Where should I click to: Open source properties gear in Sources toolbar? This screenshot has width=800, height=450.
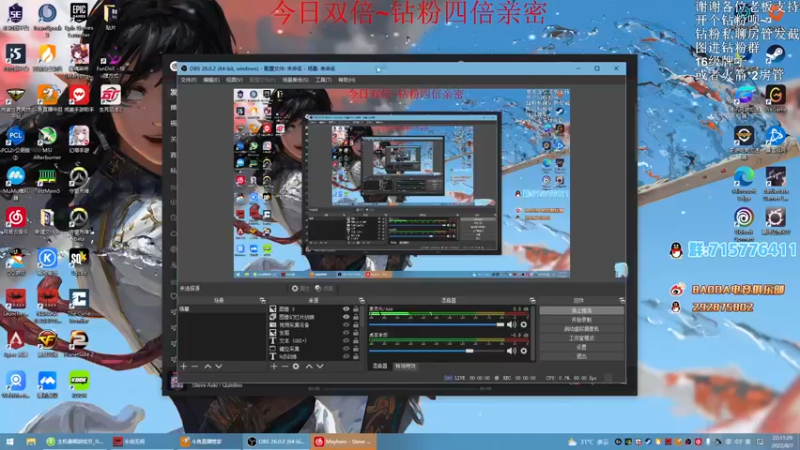[296, 366]
